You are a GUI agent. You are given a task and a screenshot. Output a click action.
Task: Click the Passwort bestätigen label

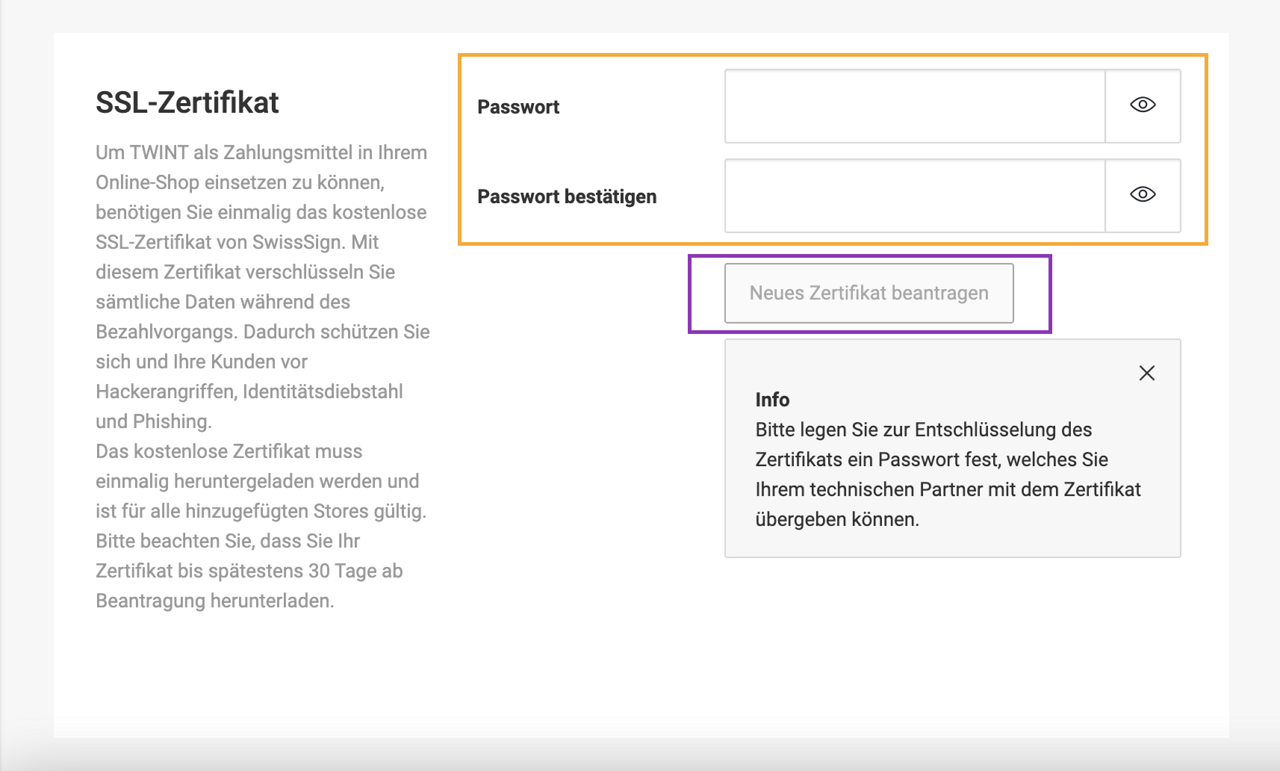click(567, 196)
